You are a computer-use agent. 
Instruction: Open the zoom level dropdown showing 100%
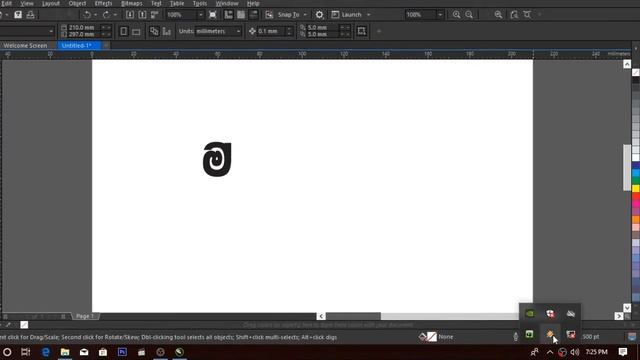coord(424,15)
